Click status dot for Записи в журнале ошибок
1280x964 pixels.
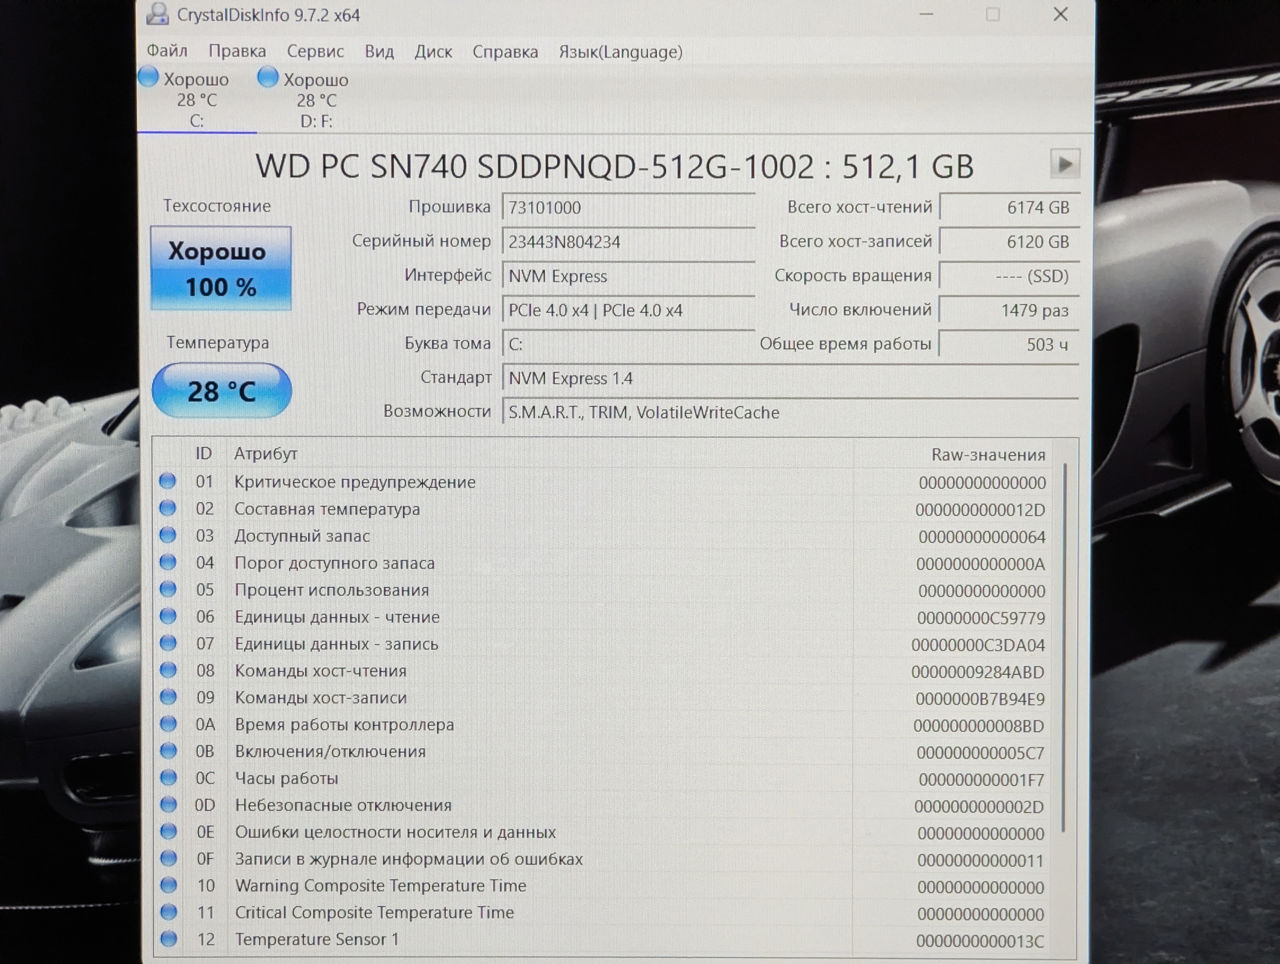(168, 858)
